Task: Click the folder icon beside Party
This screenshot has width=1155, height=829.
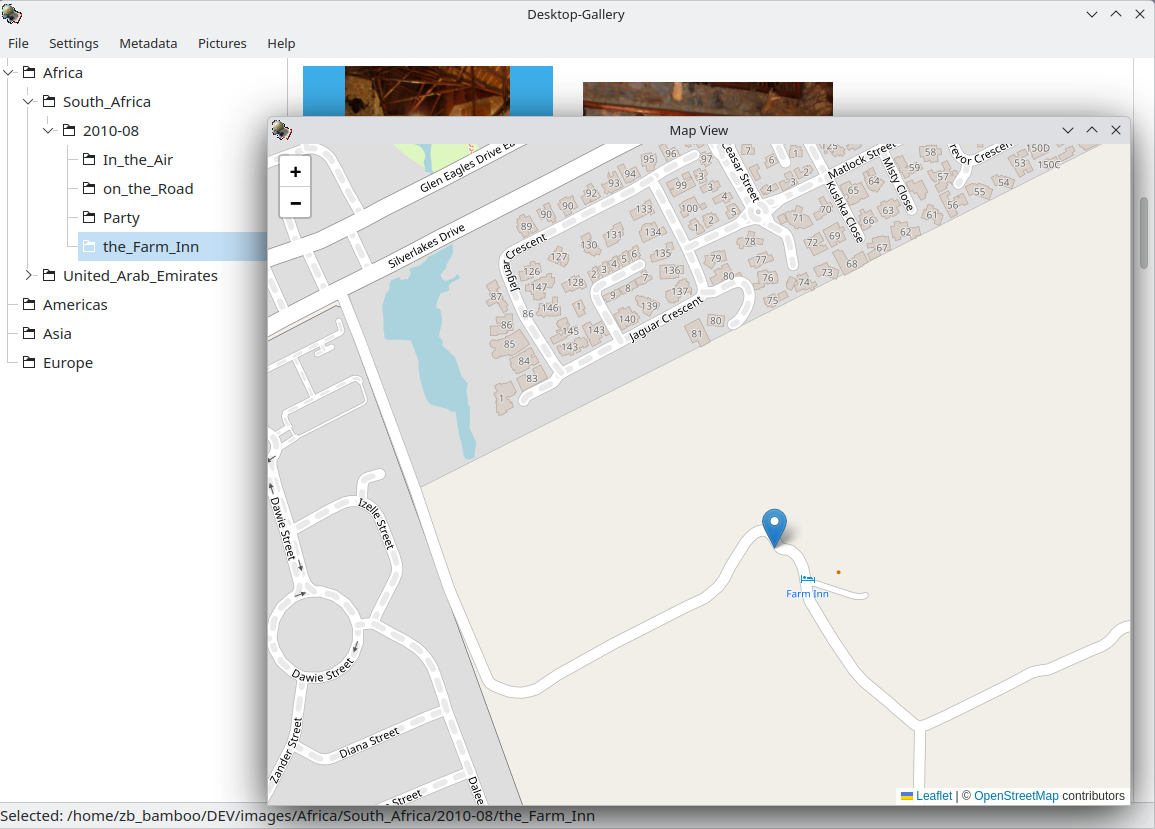Action: click(88, 217)
